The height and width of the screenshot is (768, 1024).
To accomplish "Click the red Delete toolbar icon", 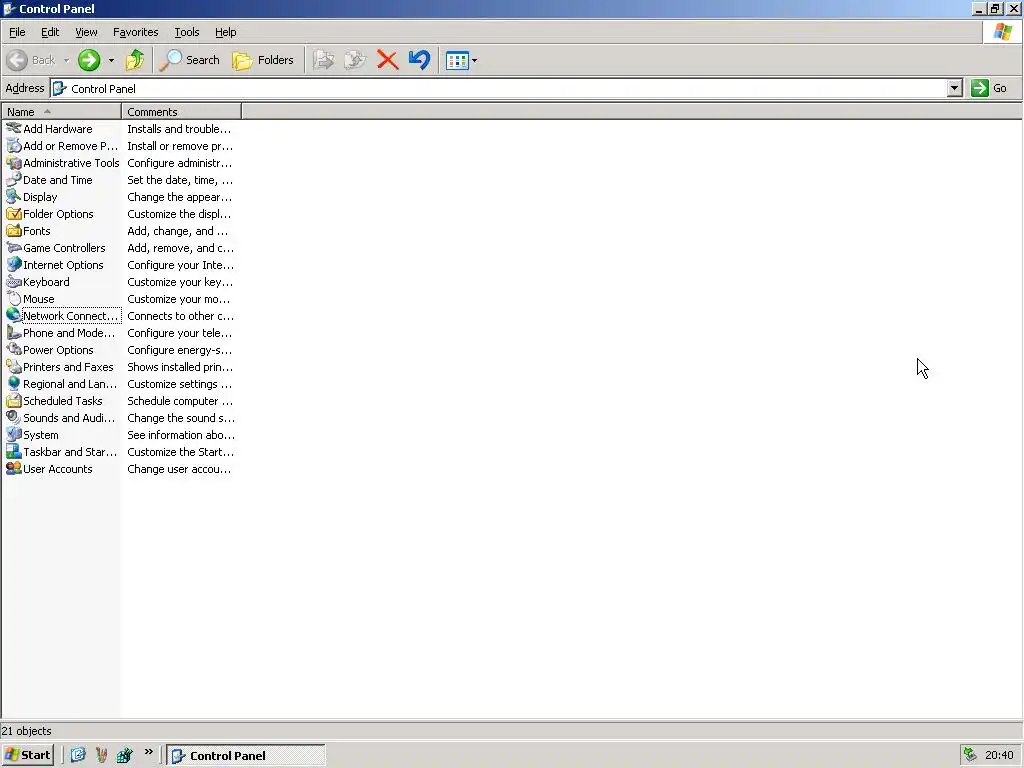I will pyautogui.click(x=387, y=60).
